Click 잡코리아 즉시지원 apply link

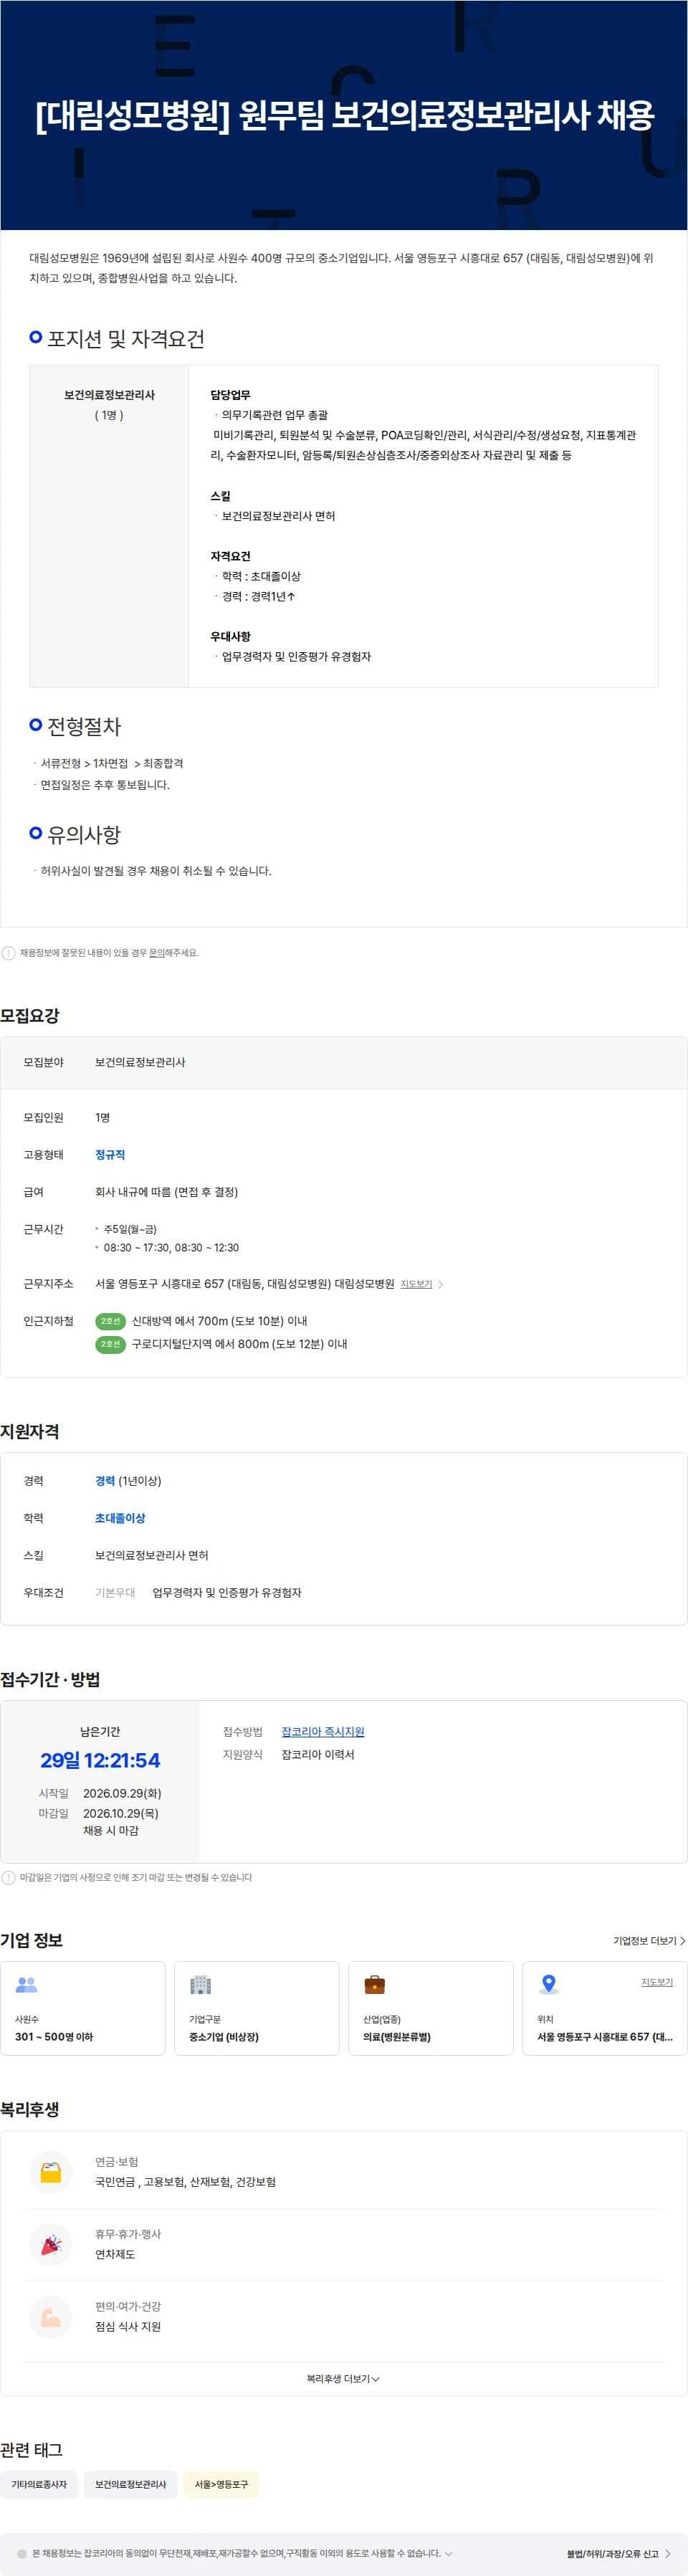[323, 1731]
